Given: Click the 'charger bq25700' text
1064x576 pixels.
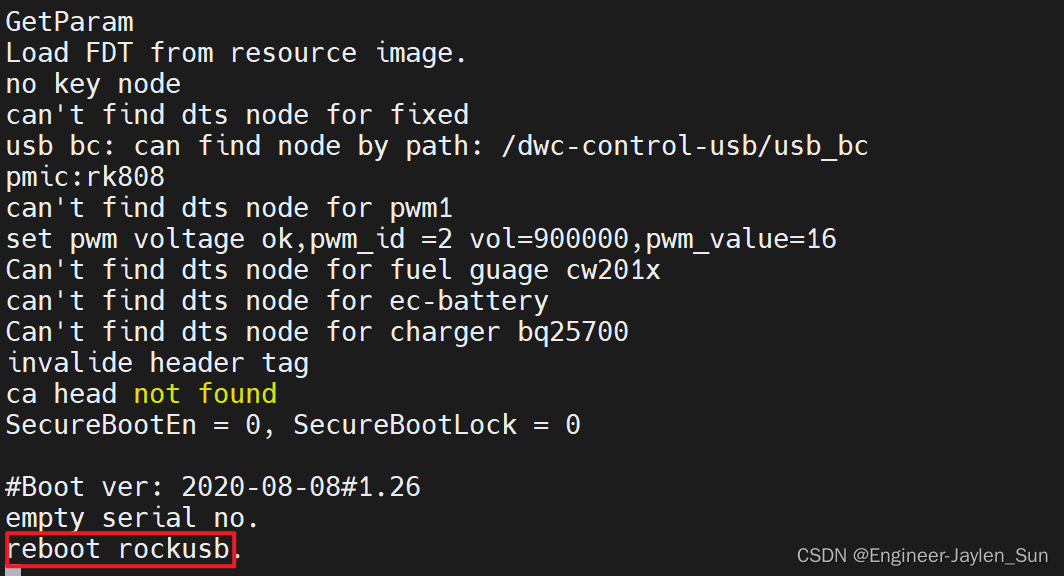Looking at the screenshot, I should 509,332.
